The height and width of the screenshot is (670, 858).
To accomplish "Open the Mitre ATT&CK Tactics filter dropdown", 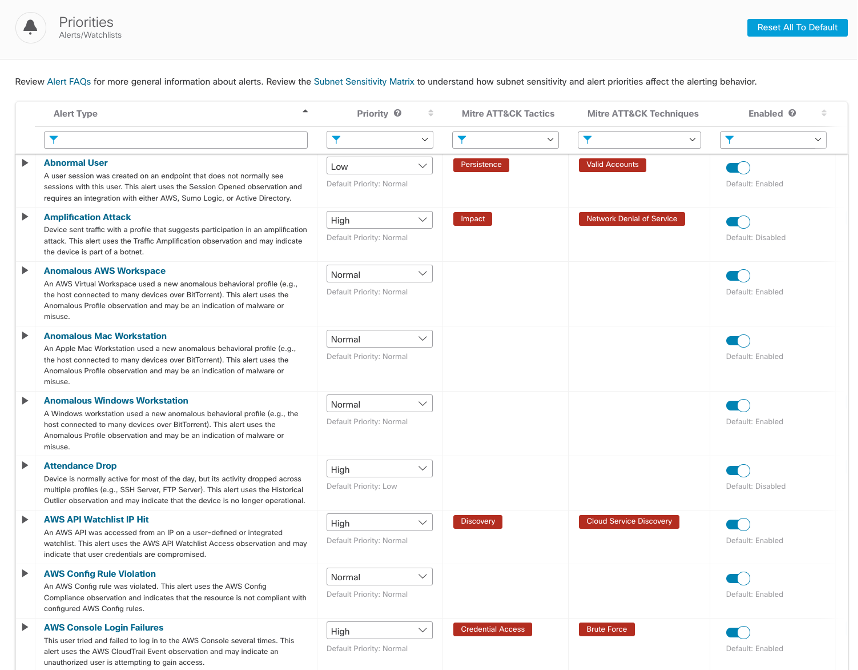I will tap(503, 140).
